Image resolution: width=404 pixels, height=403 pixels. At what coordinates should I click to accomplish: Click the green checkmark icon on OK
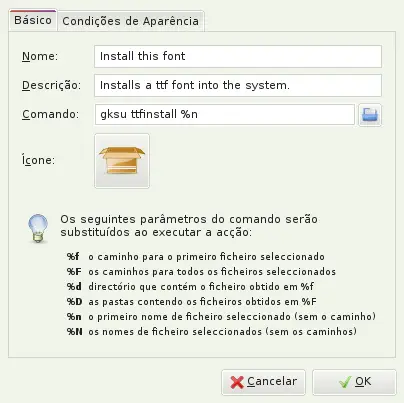(345, 382)
